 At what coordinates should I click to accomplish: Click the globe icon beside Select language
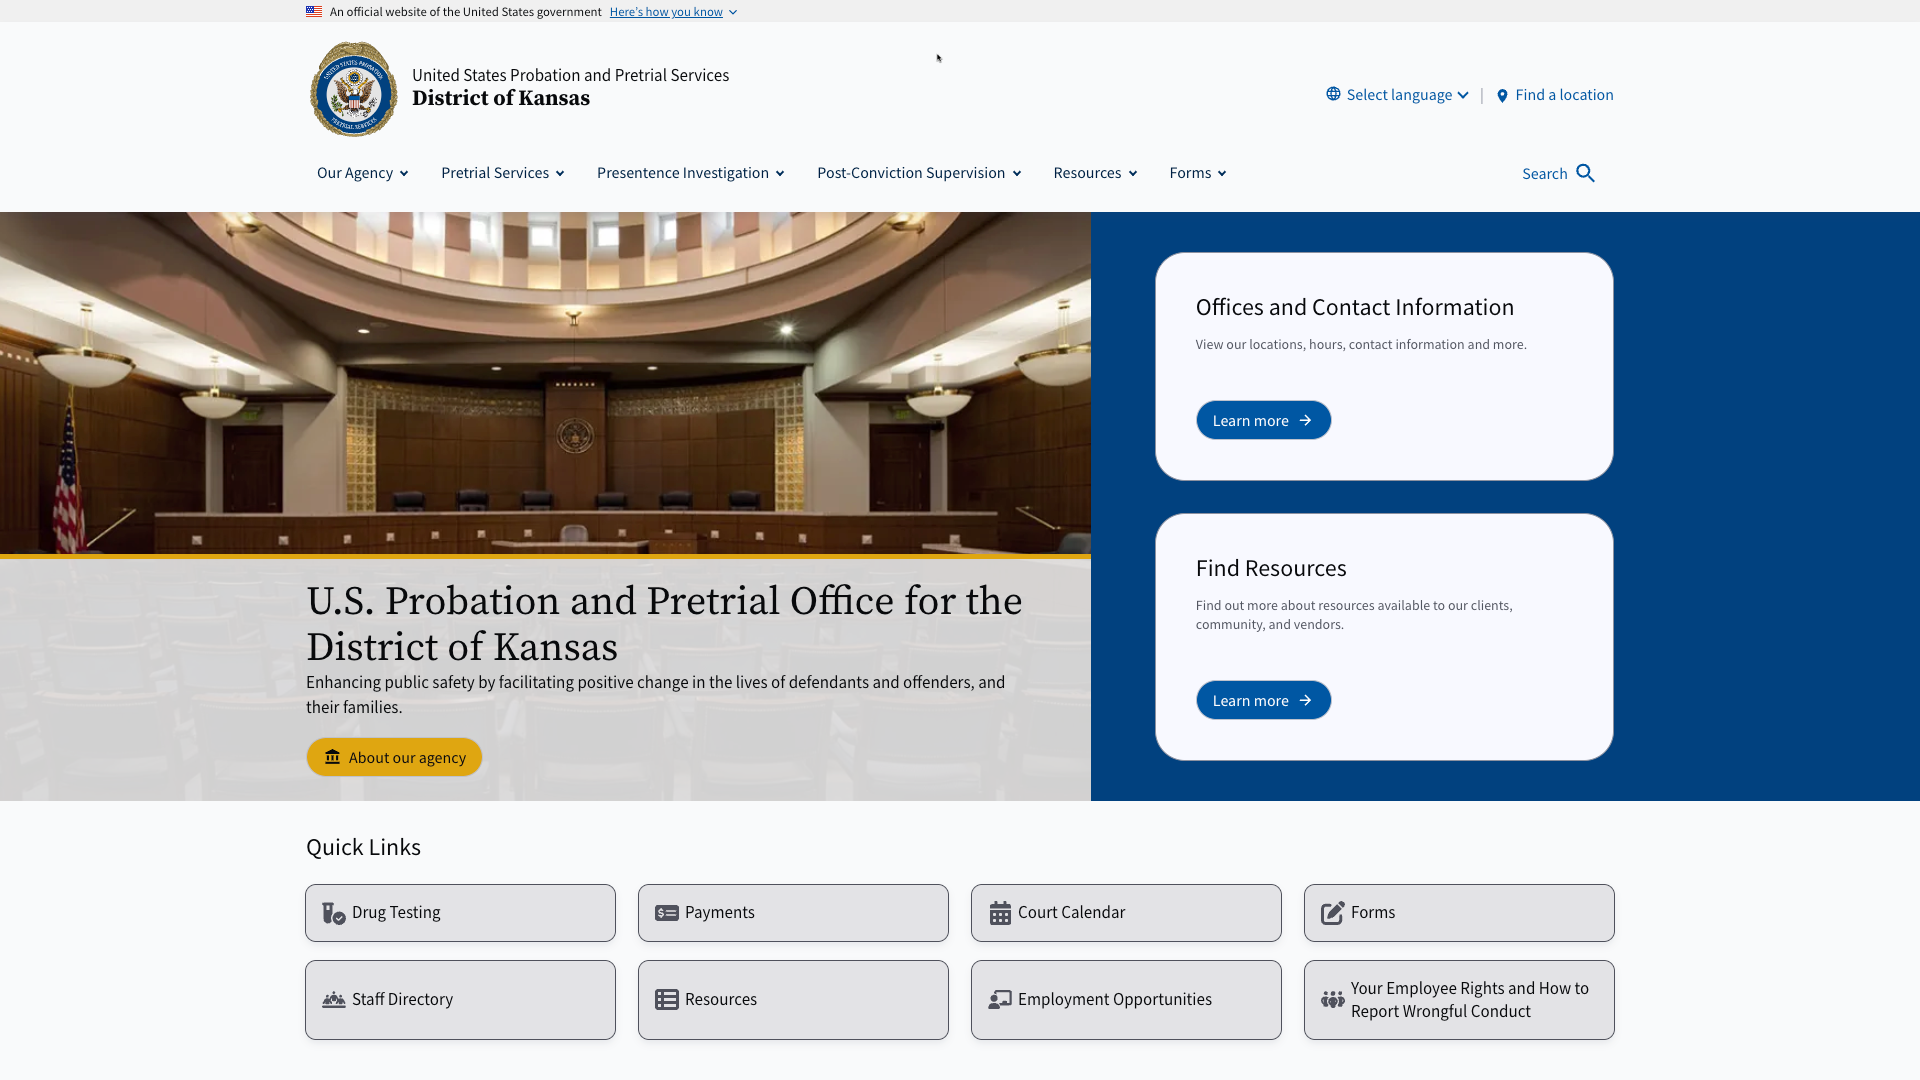(1333, 94)
